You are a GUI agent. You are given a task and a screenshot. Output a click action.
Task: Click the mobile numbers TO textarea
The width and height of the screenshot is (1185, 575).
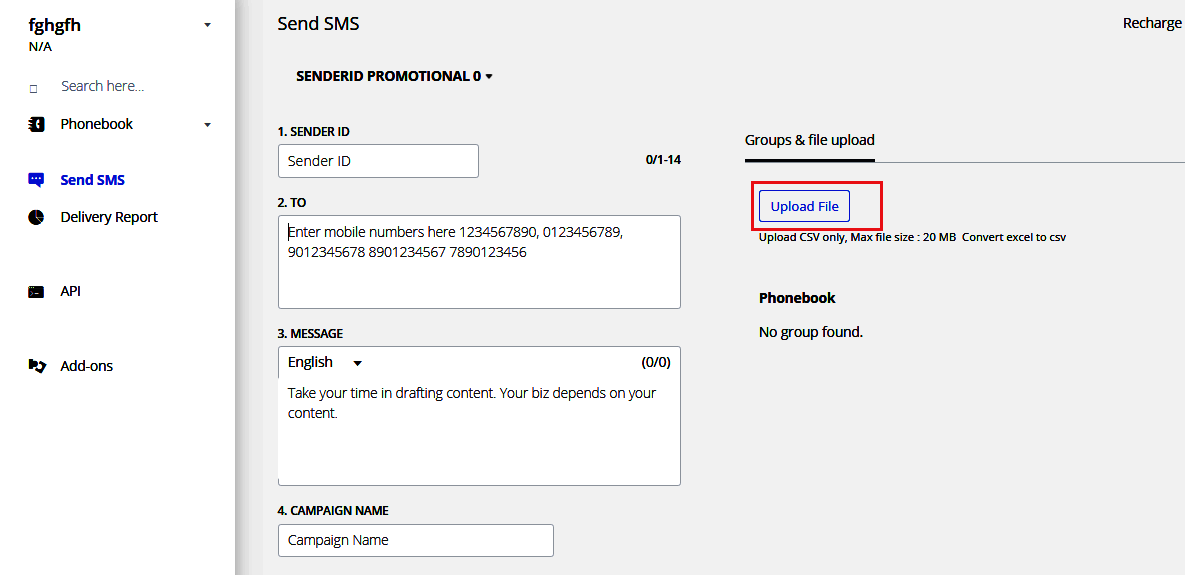(479, 262)
